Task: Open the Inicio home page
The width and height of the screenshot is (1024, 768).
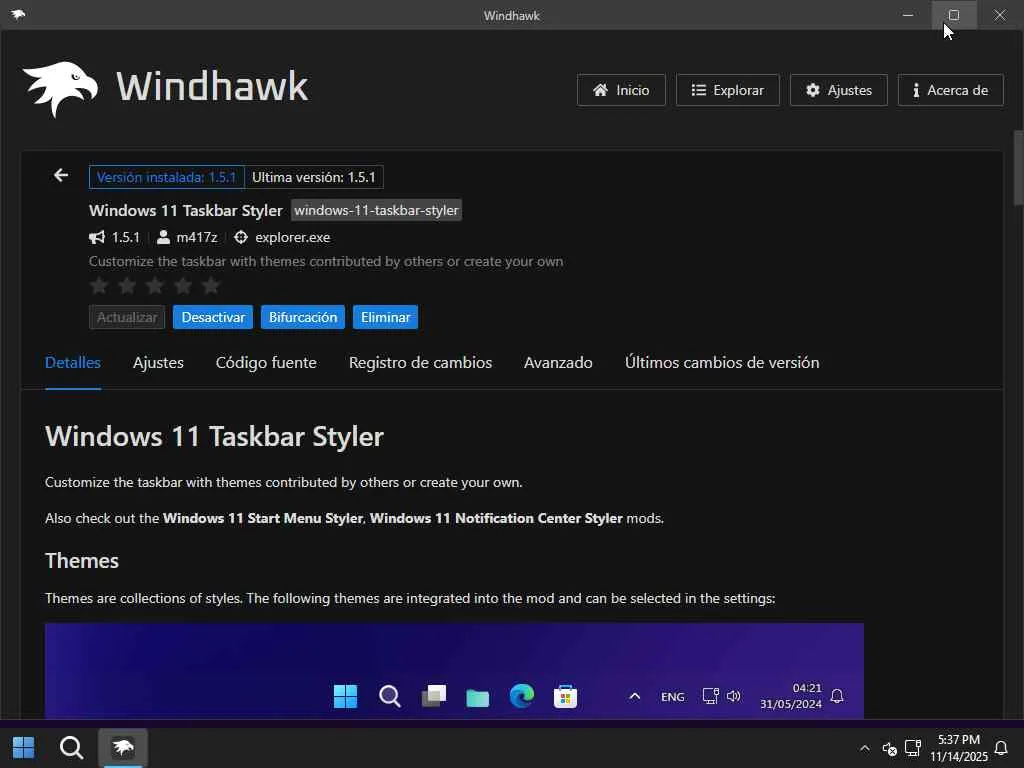Action: [621, 90]
